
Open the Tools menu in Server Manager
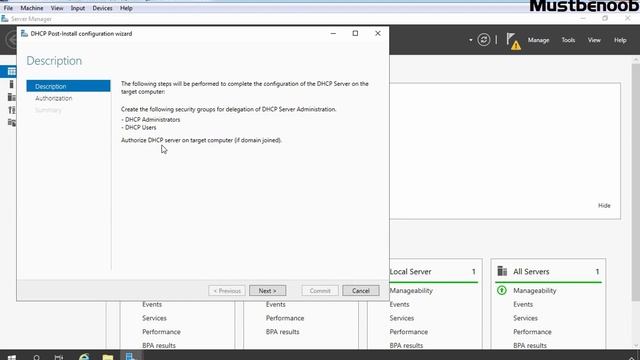(x=568, y=40)
